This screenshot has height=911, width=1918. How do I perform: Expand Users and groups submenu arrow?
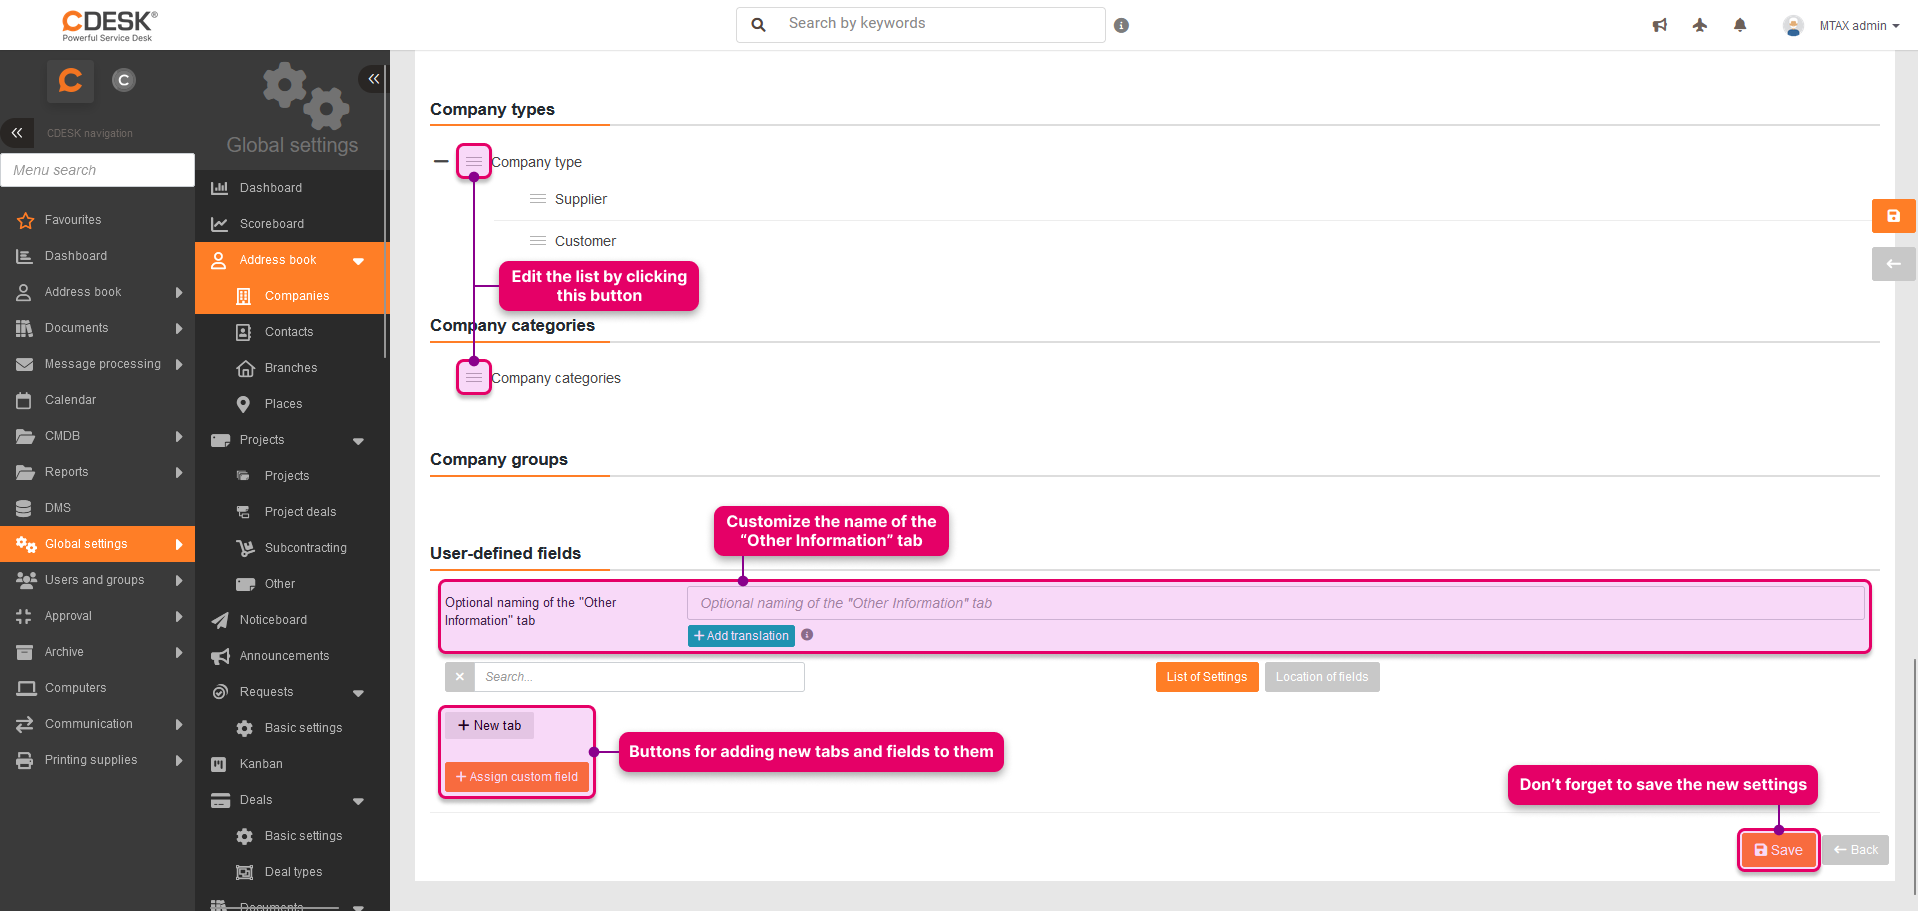[x=179, y=580]
